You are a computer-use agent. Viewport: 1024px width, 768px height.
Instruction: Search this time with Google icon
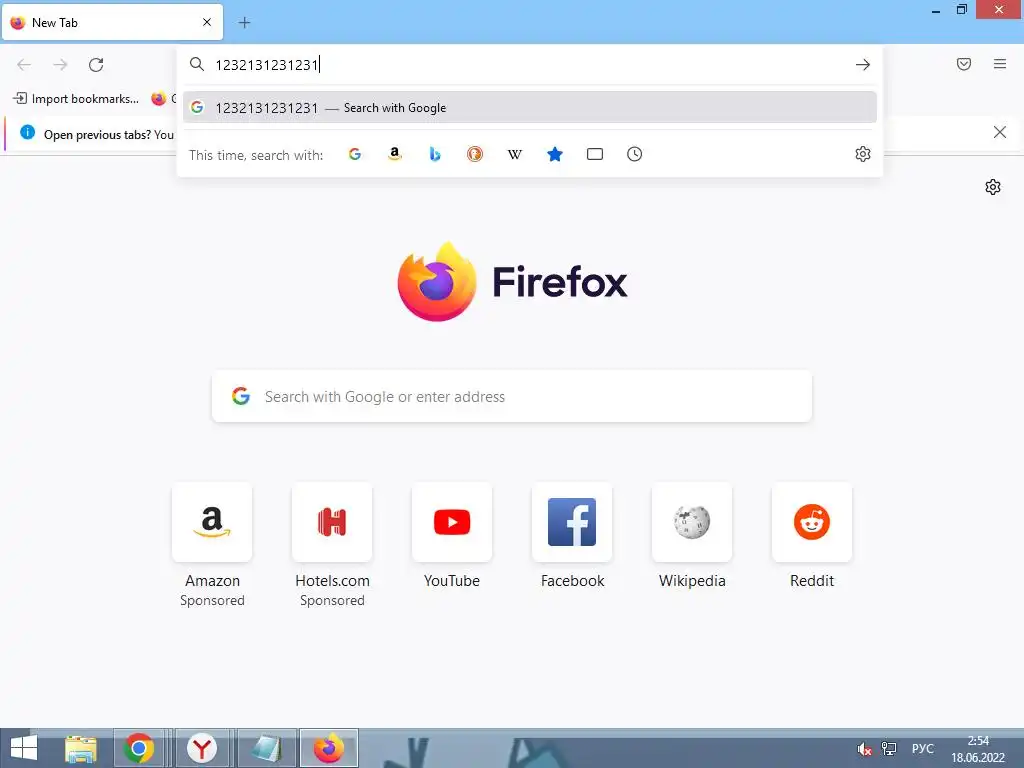tap(355, 154)
